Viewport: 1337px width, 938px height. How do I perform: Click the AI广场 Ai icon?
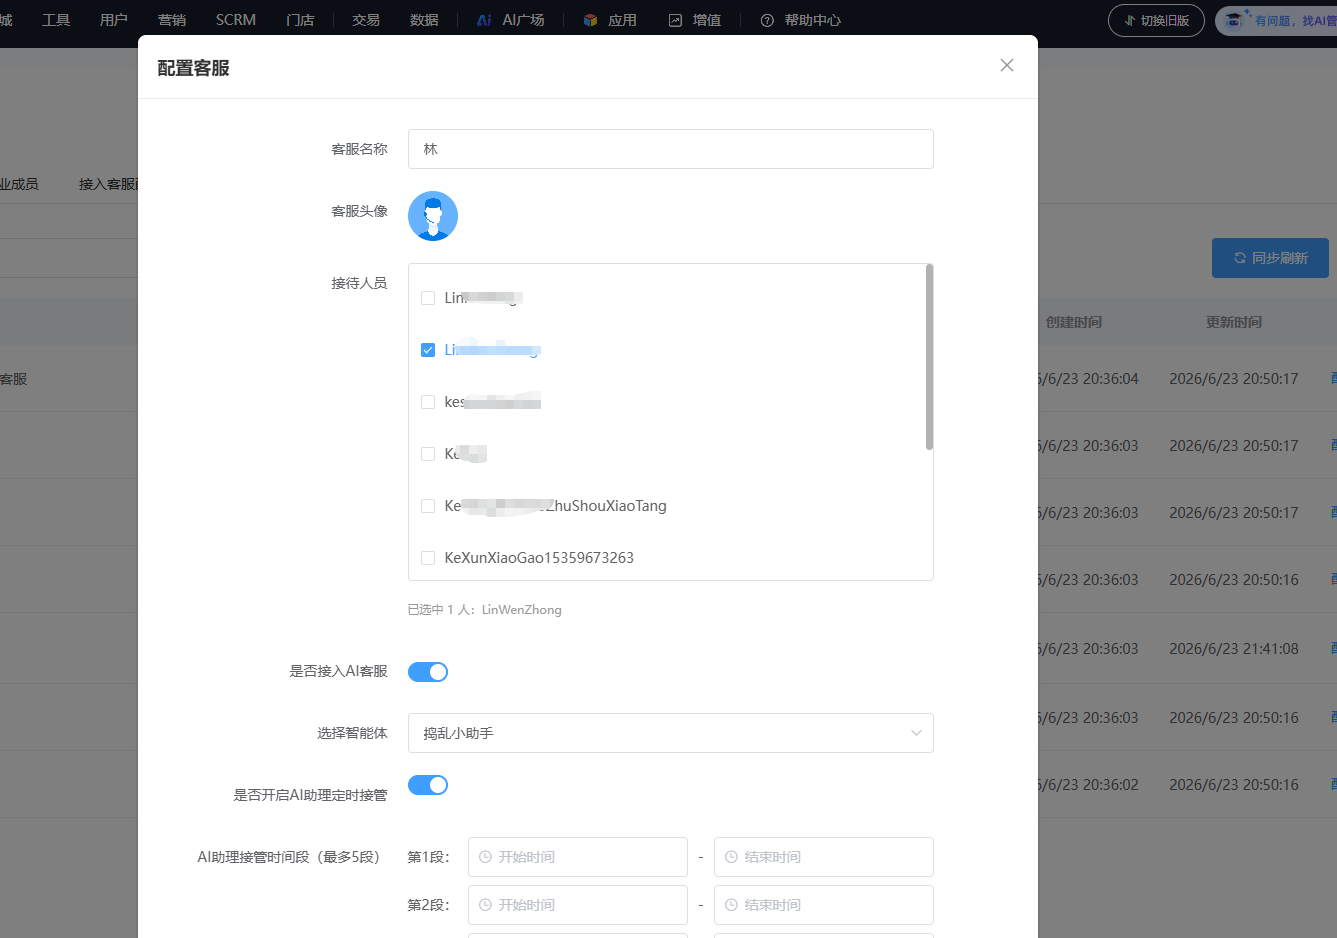point(484,20)
